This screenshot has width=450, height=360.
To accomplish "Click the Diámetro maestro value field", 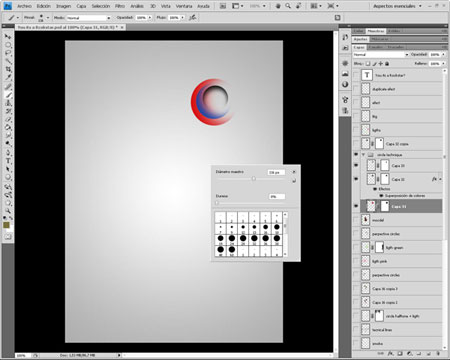I will [x=276, y=172].
